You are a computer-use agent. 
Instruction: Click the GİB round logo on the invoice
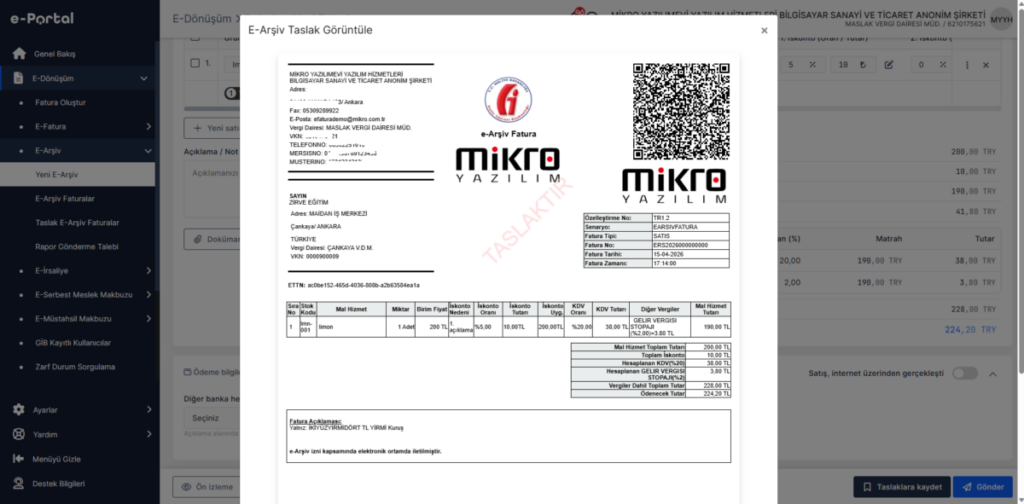point(507,100)
